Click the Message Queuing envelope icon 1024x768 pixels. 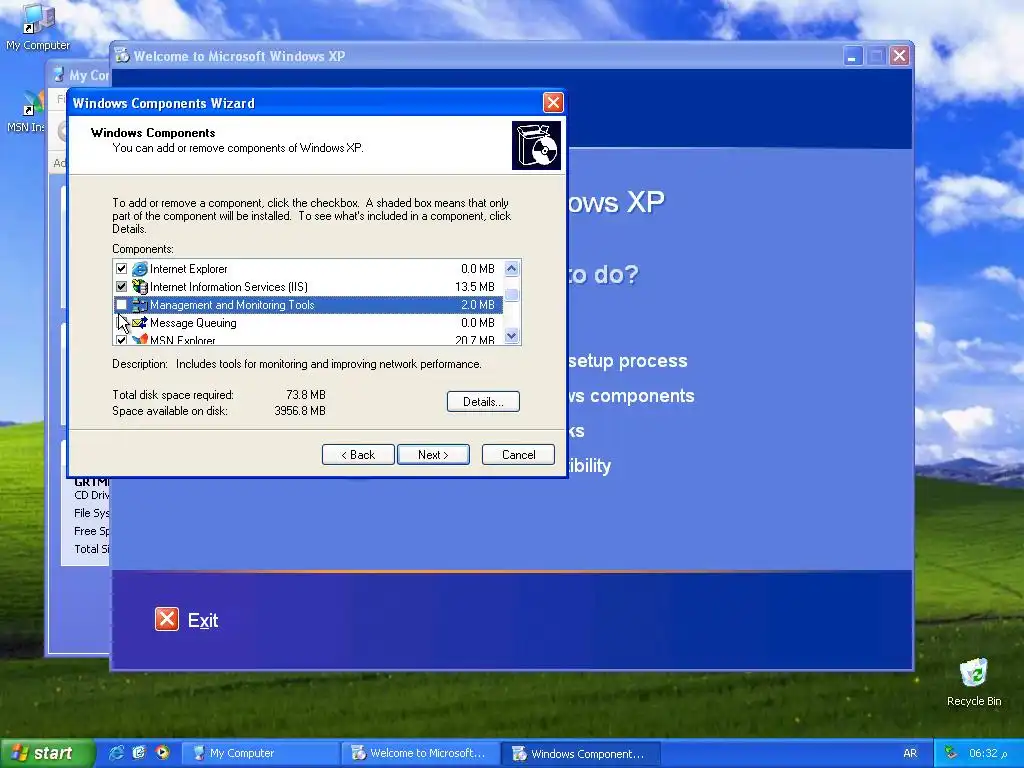140,323
